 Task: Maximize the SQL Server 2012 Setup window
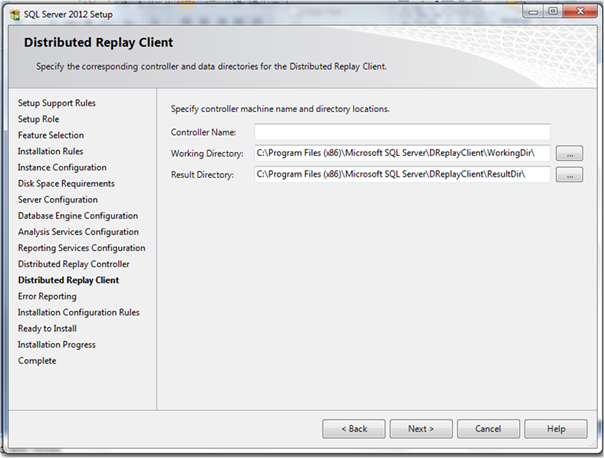tap(553, 12)
